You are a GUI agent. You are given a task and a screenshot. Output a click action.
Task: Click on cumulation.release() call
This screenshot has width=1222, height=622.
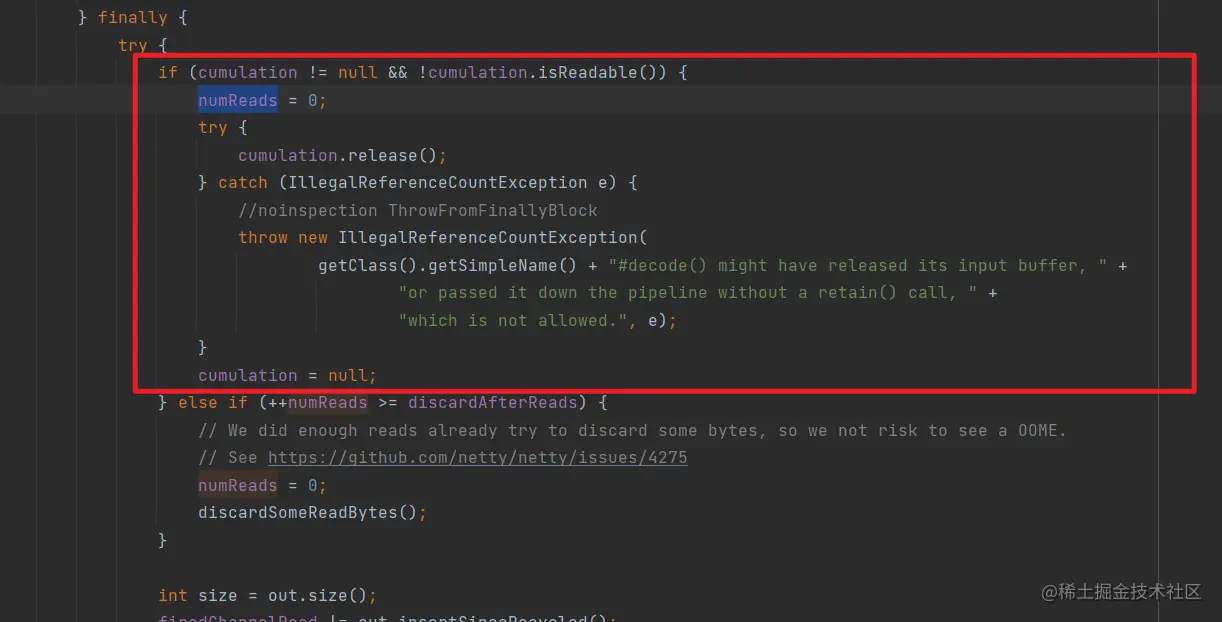342,155
